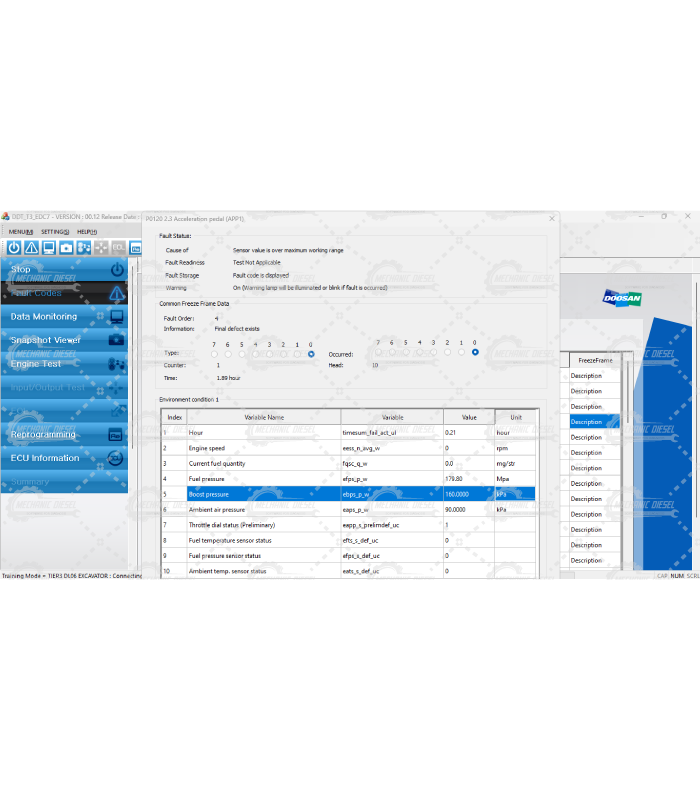Click the power/stop icon in the toolbar
The image size is (700, 800).
[x=14, y=247]
